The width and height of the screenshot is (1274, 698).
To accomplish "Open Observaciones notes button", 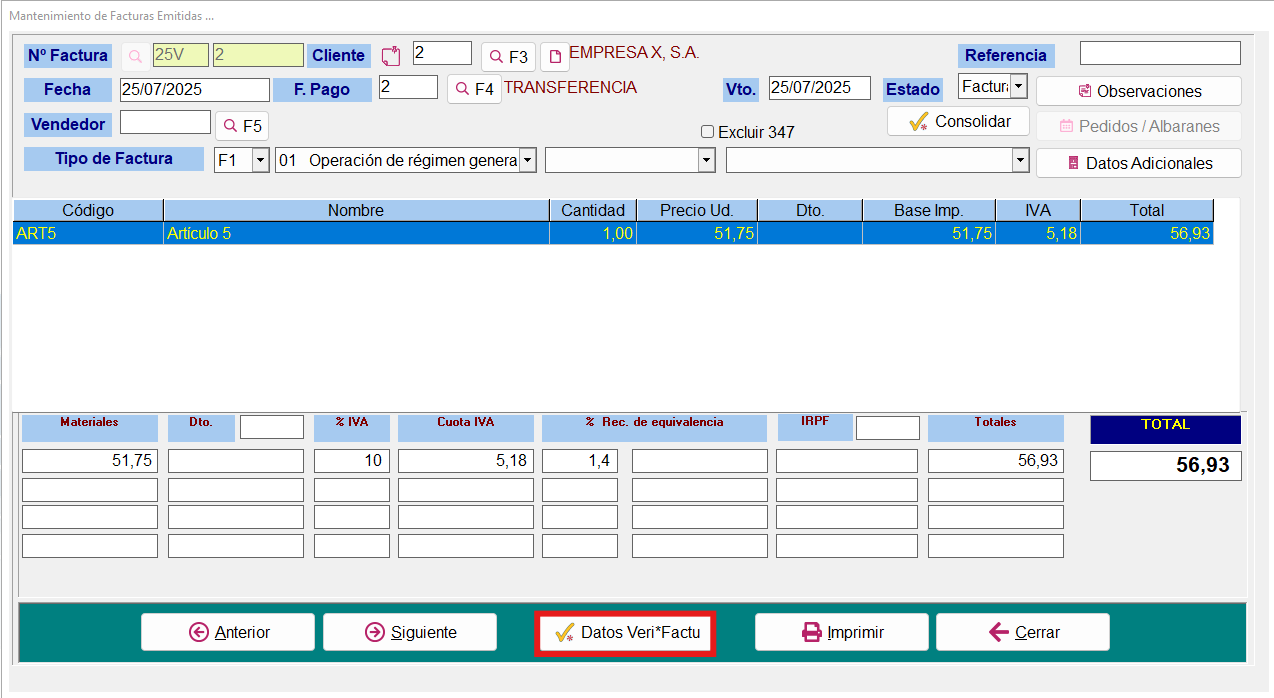I will coord(1139,91).
